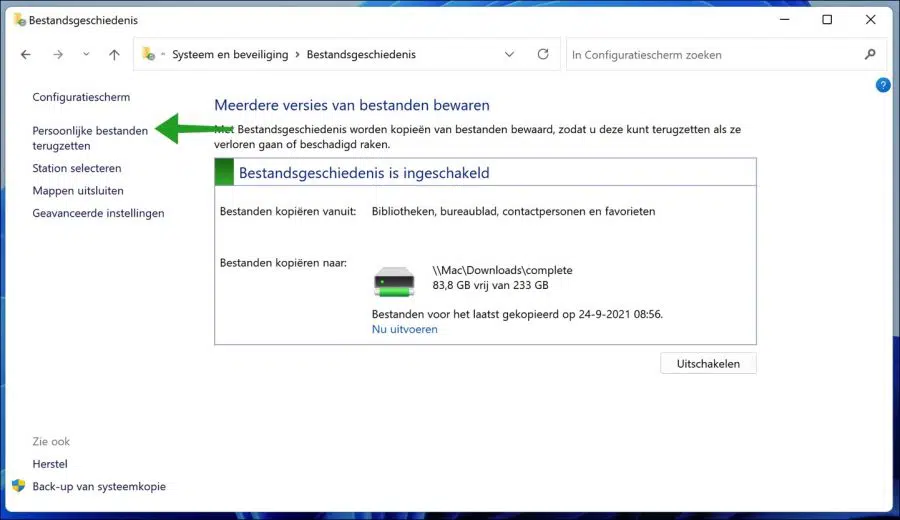Click the network drive icon
900x520 pixels.
(x=394, y=281)
